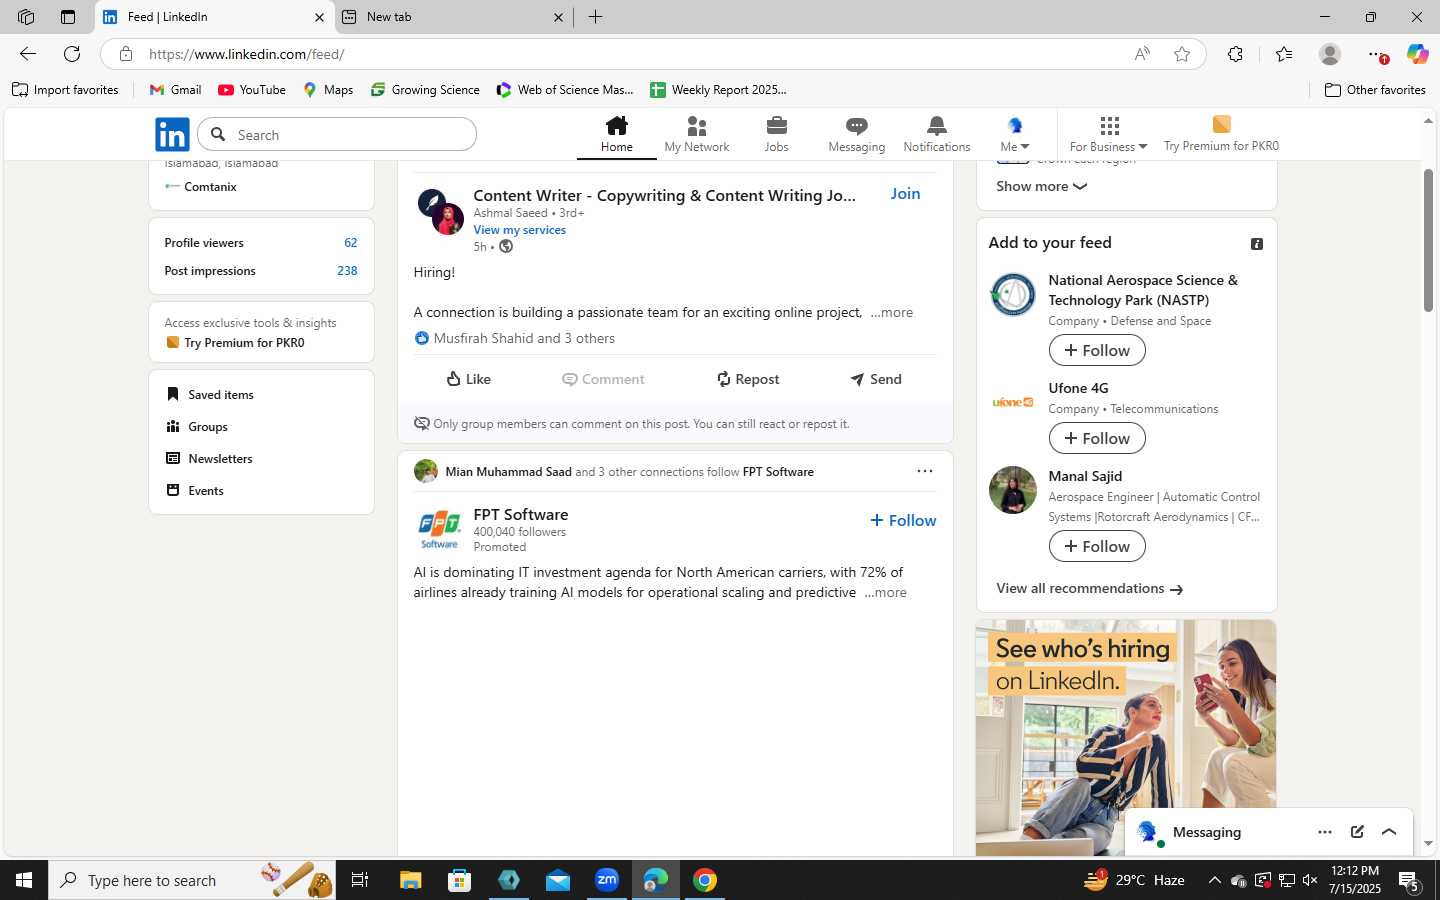Compose a new message icon
This screenshot has height=900, width=1440.
[x=1357, y=832]
